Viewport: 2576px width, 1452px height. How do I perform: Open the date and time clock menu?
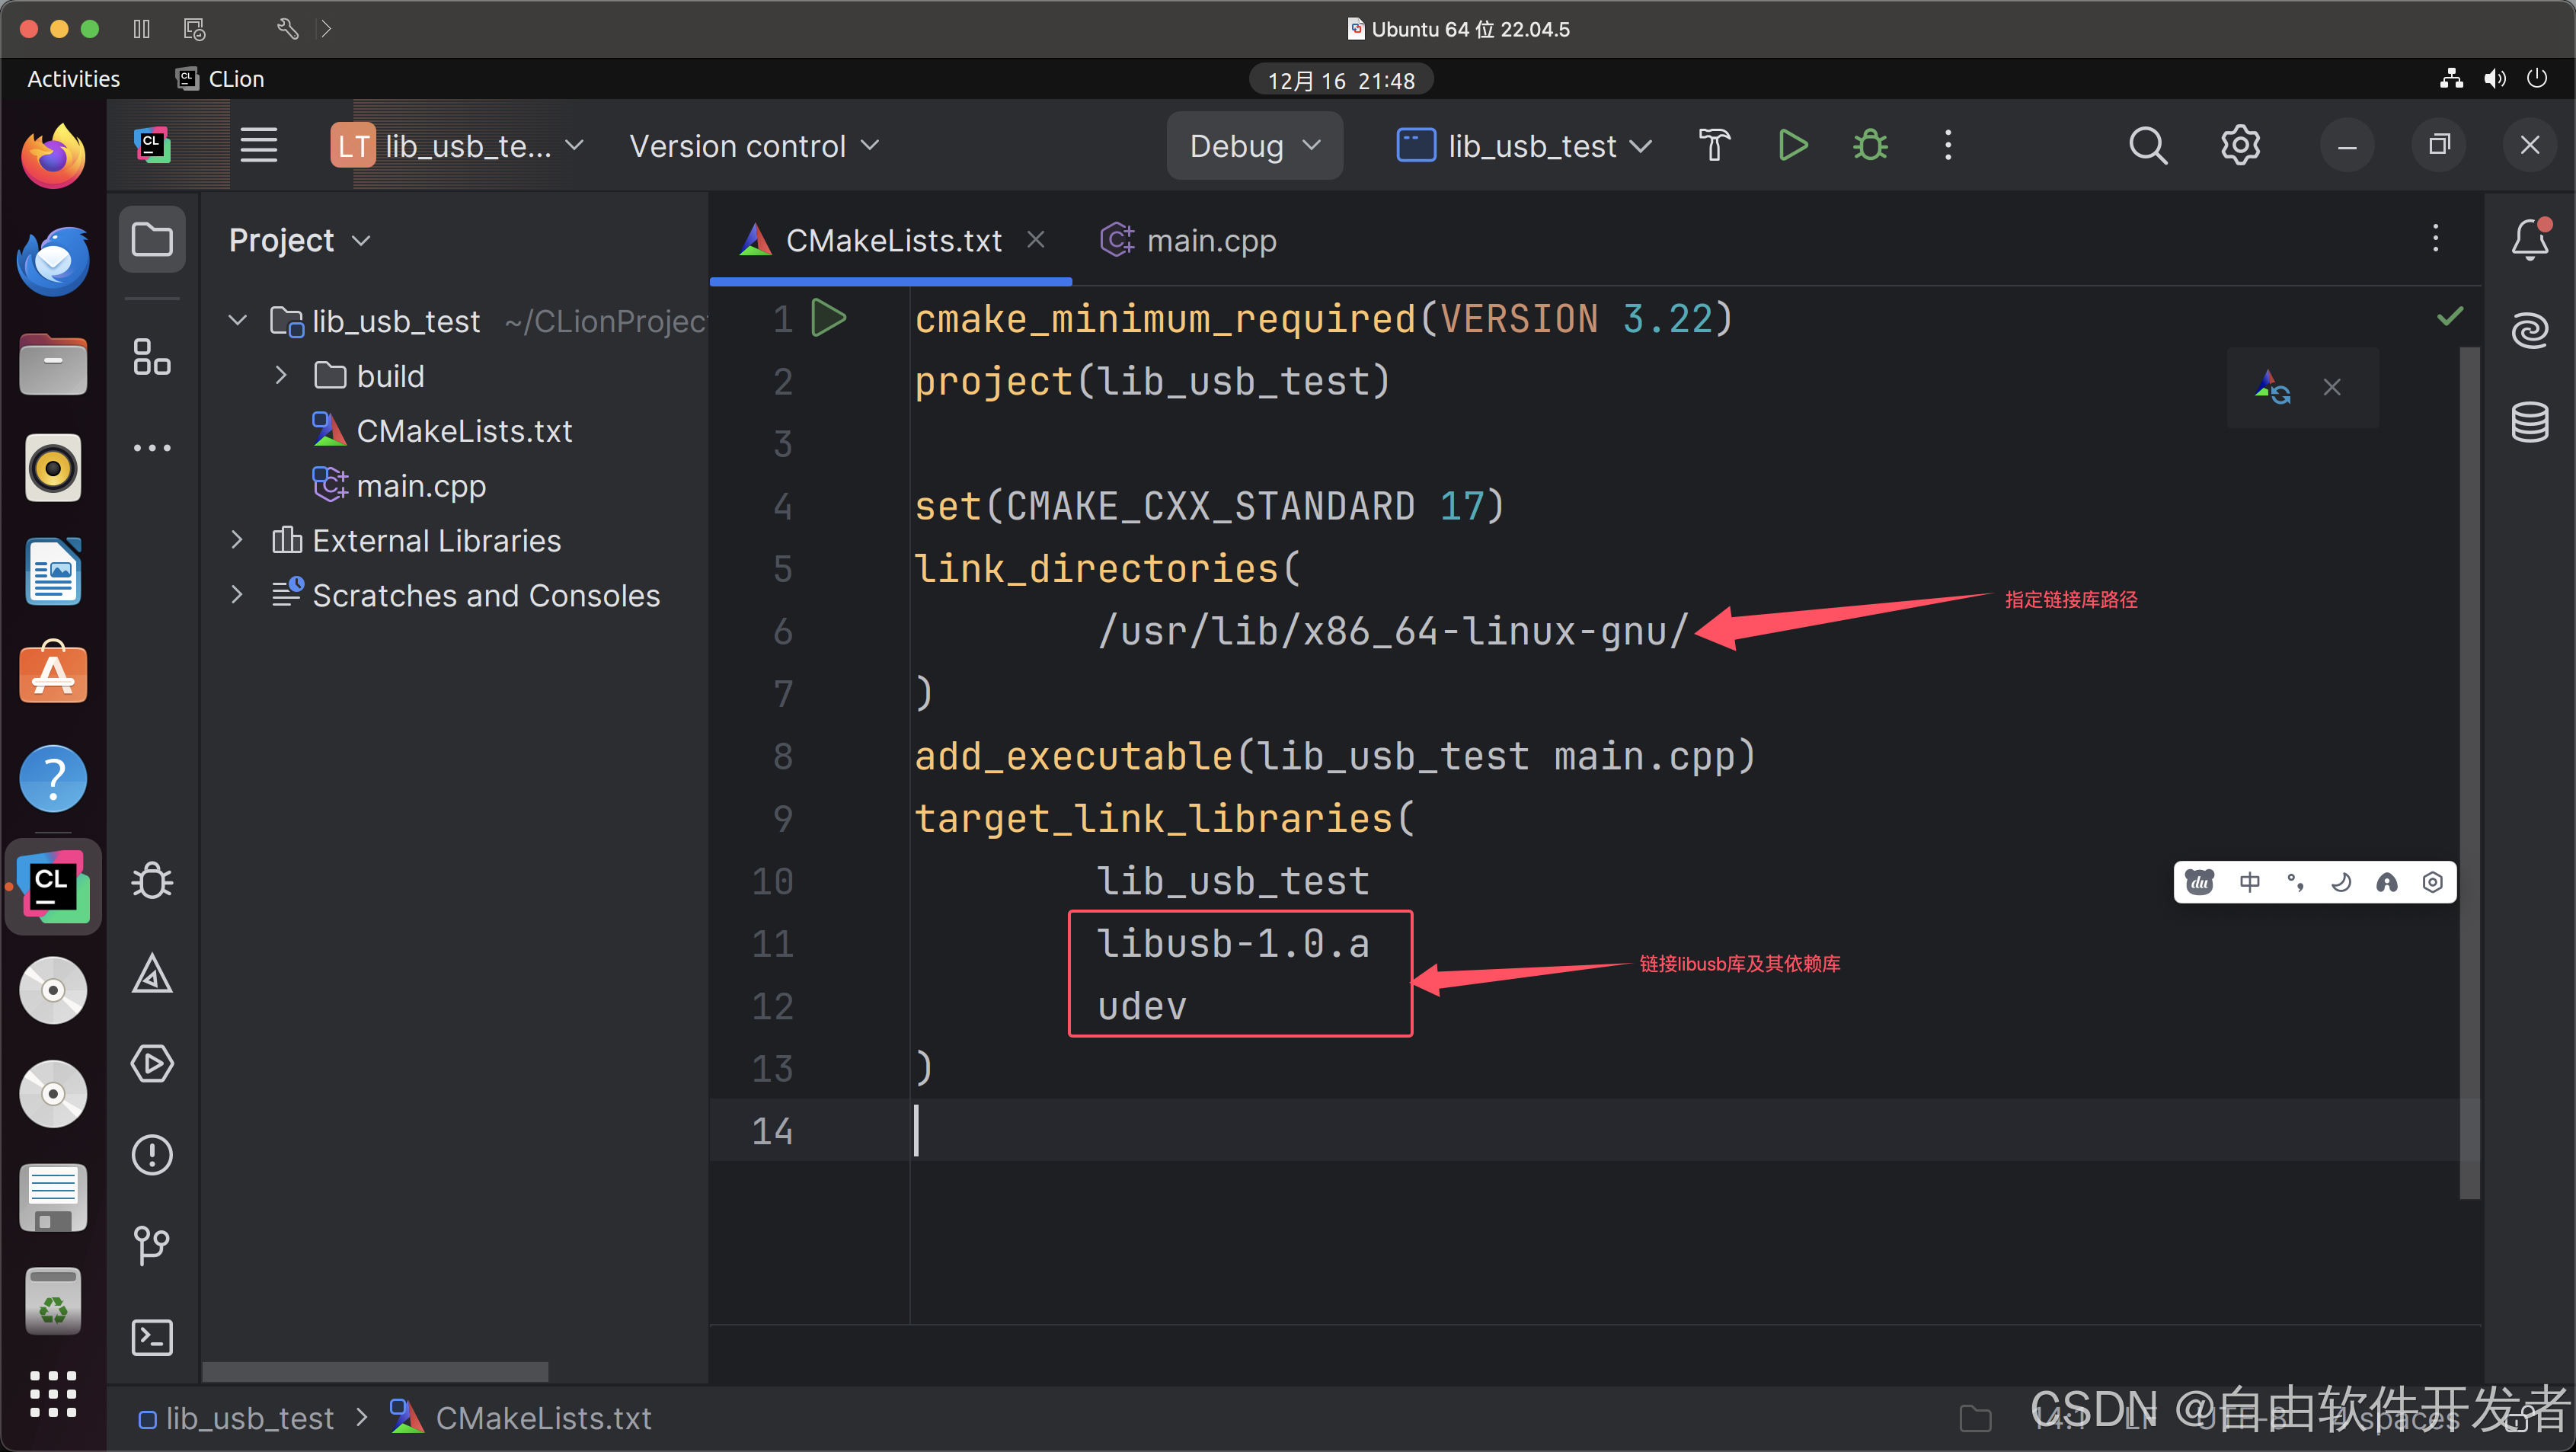pos(1341,80)
